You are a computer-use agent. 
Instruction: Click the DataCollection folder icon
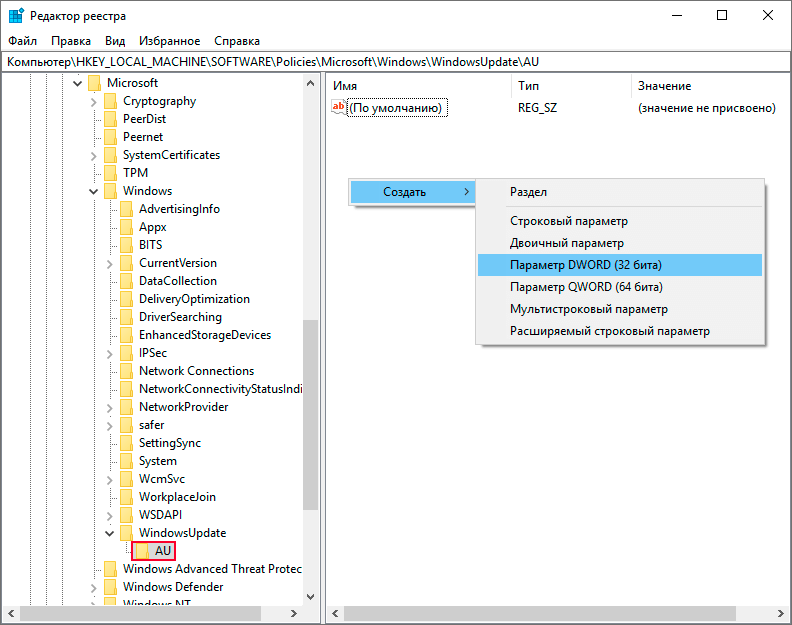click(127, 281)
